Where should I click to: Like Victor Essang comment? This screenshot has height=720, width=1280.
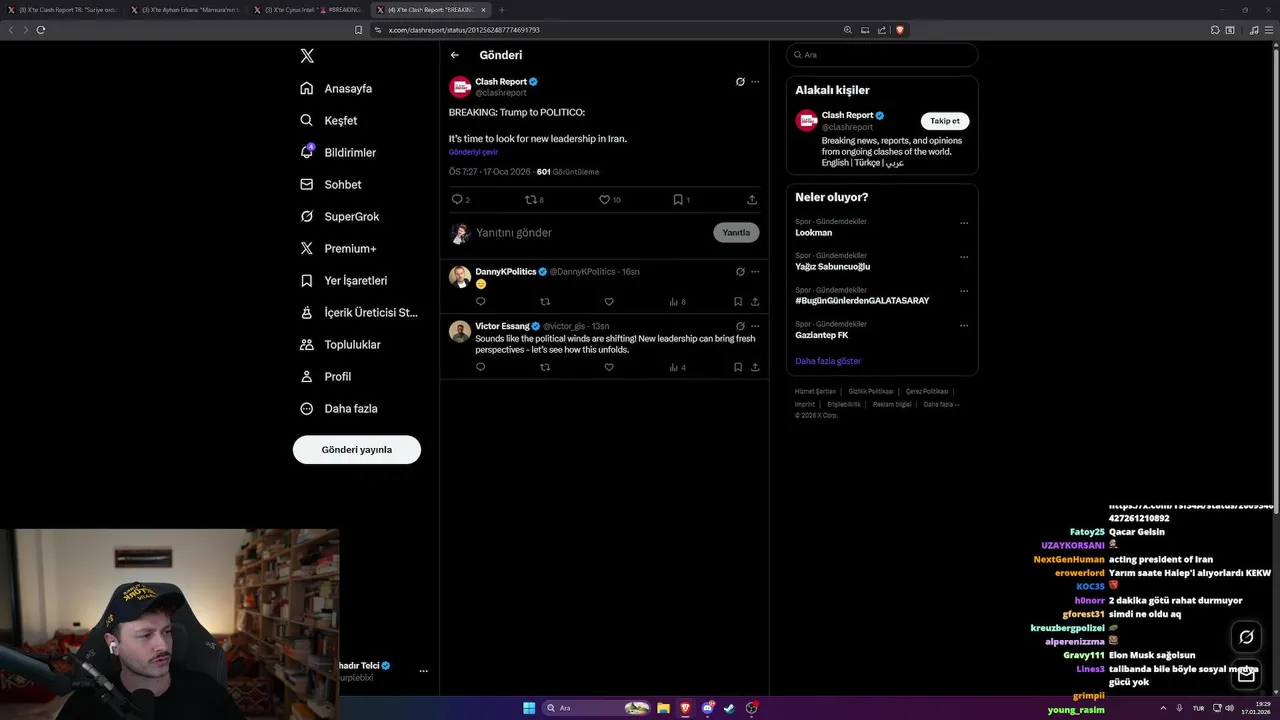coord(609,367)
